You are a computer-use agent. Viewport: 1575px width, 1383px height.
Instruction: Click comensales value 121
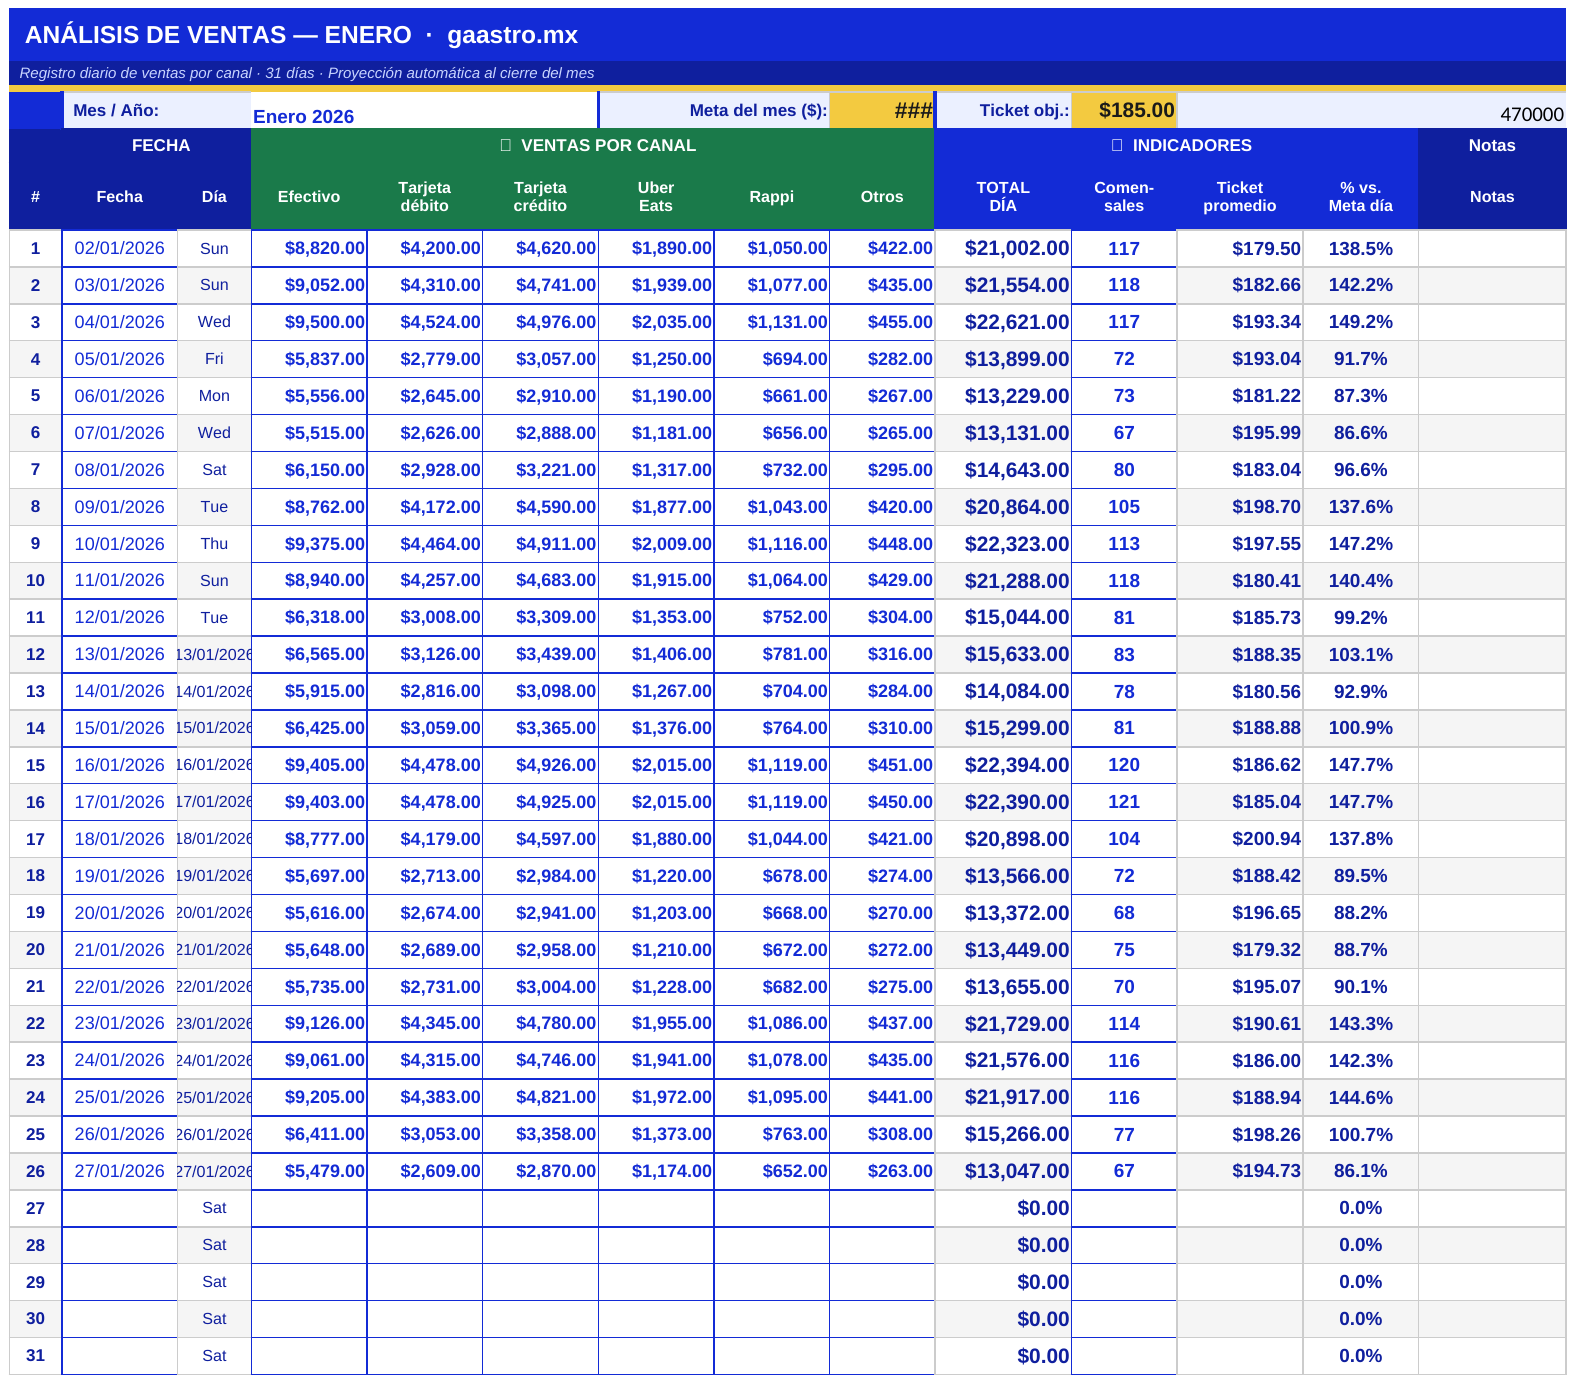pos(1124,802)
